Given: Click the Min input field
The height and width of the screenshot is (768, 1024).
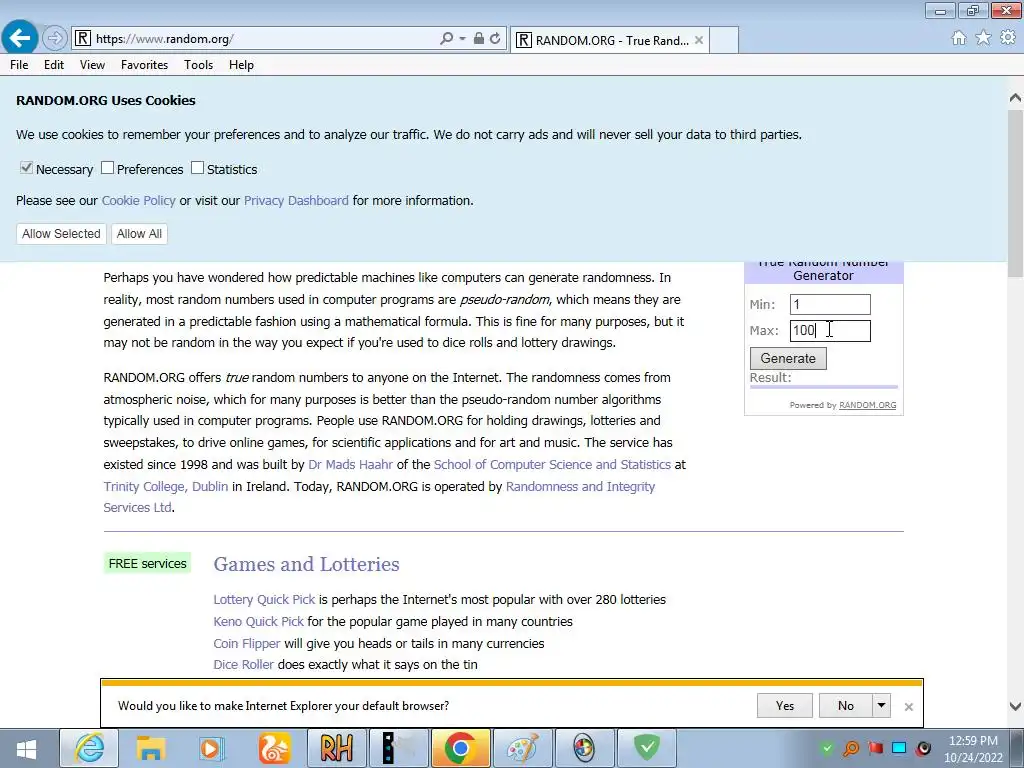Looking at the screenshot, I should (830, 304).
